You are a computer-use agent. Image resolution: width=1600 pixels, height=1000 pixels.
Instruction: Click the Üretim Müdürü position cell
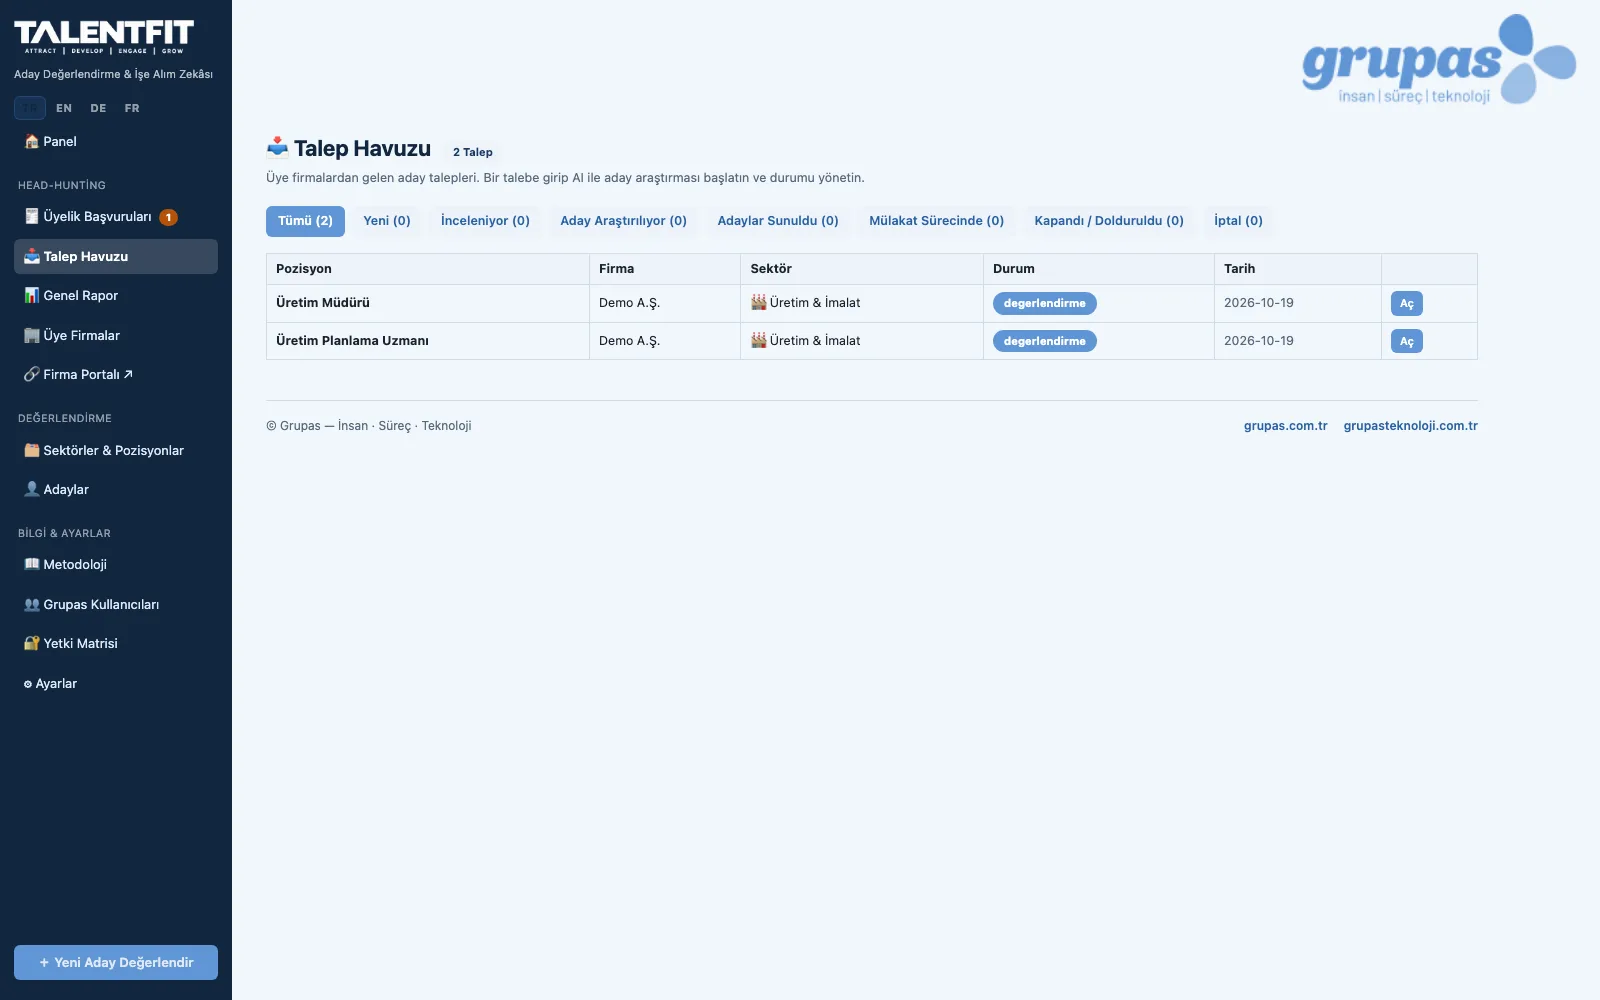(x=428, y=303)
